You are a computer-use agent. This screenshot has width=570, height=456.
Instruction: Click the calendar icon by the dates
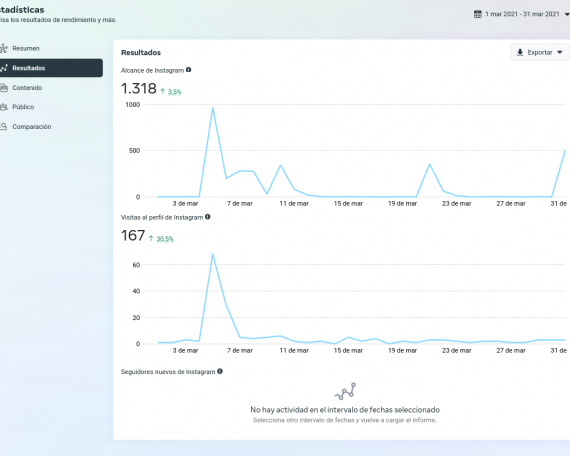(478, 14)
